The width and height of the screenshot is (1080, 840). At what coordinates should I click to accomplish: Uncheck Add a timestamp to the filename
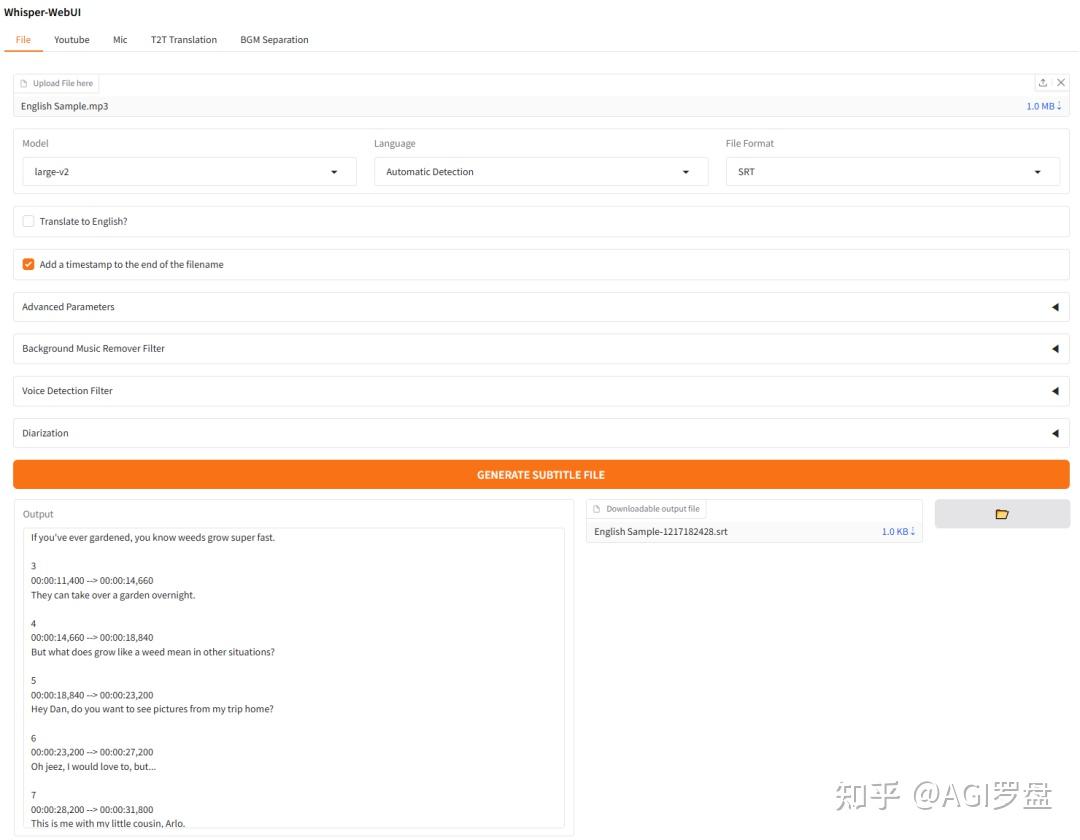pos(28,265)
